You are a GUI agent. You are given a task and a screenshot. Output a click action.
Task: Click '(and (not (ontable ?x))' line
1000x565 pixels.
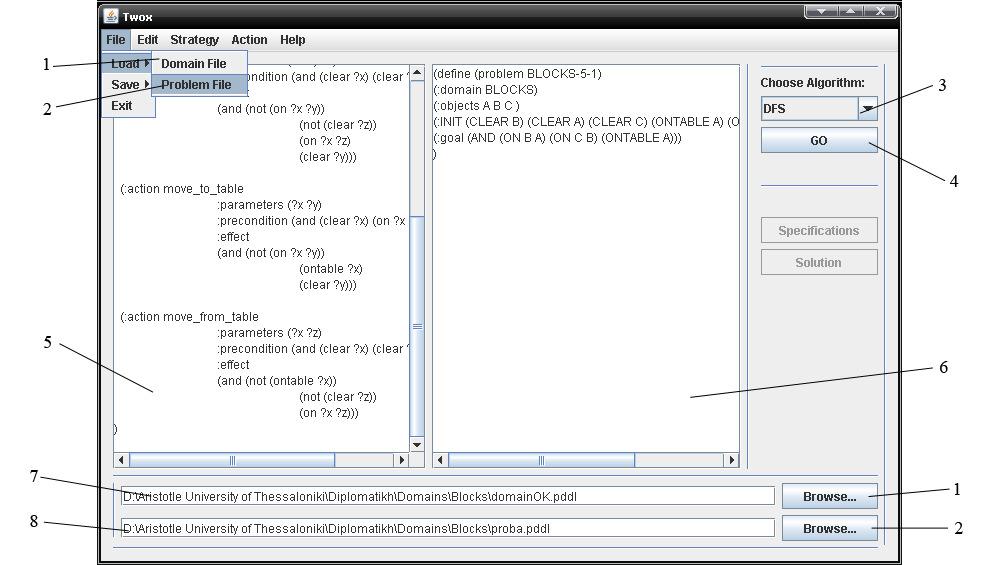tap(277, 381)
